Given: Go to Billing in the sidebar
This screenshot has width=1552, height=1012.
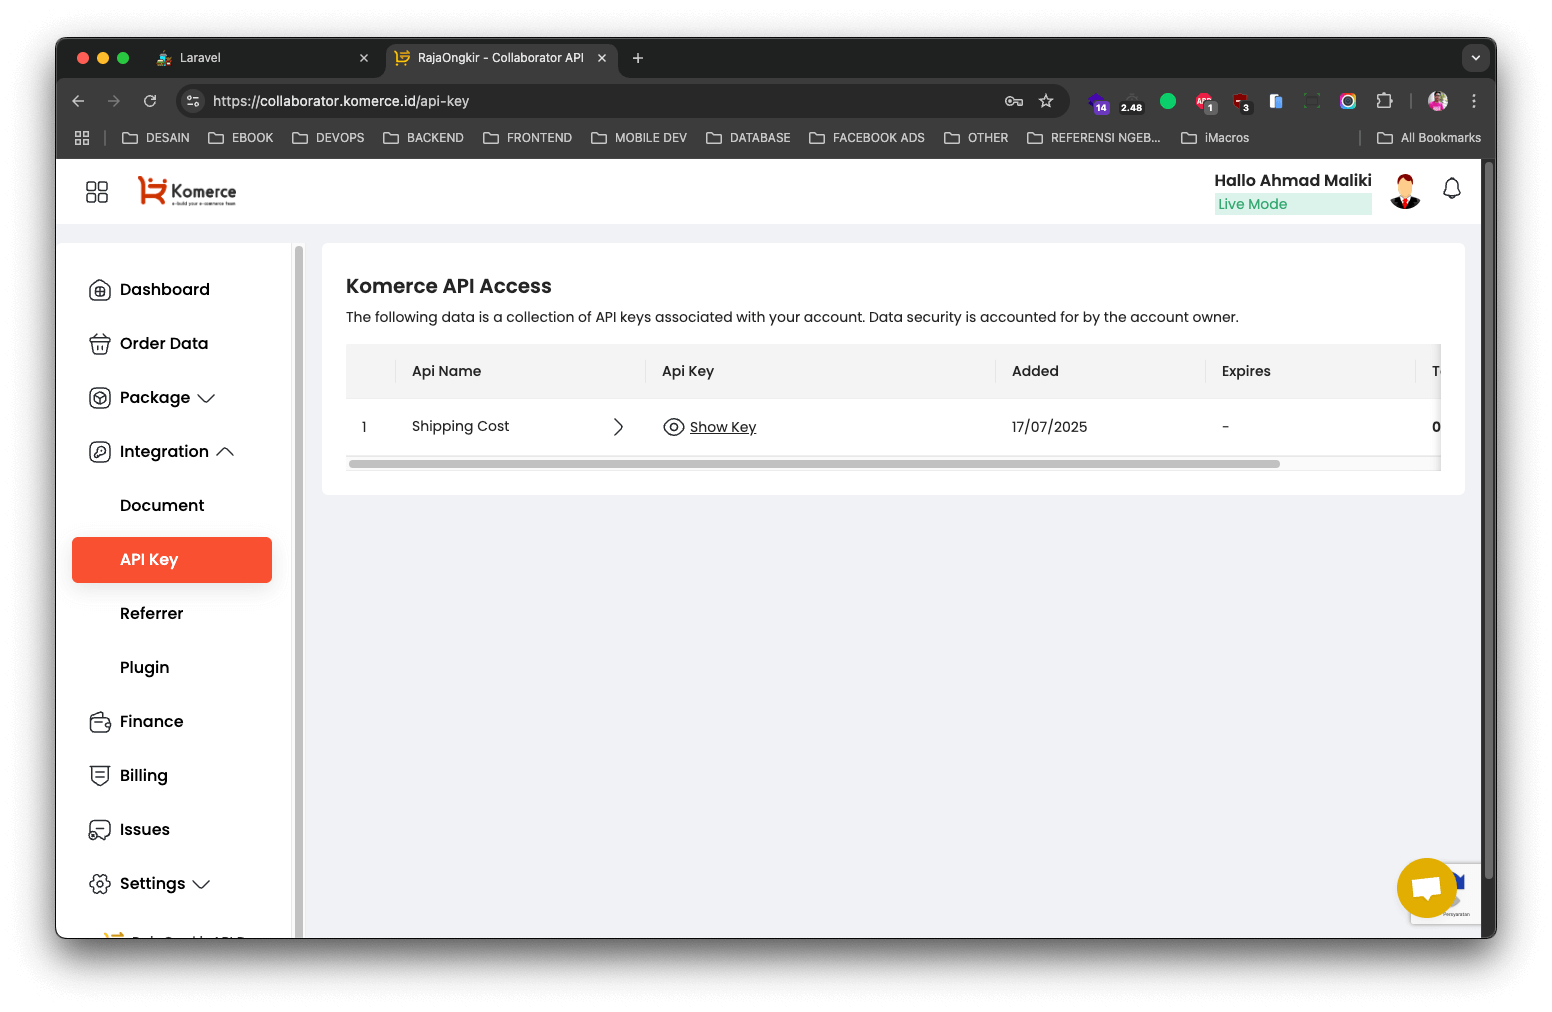Looking at the screenshot, I should [144, 776].
